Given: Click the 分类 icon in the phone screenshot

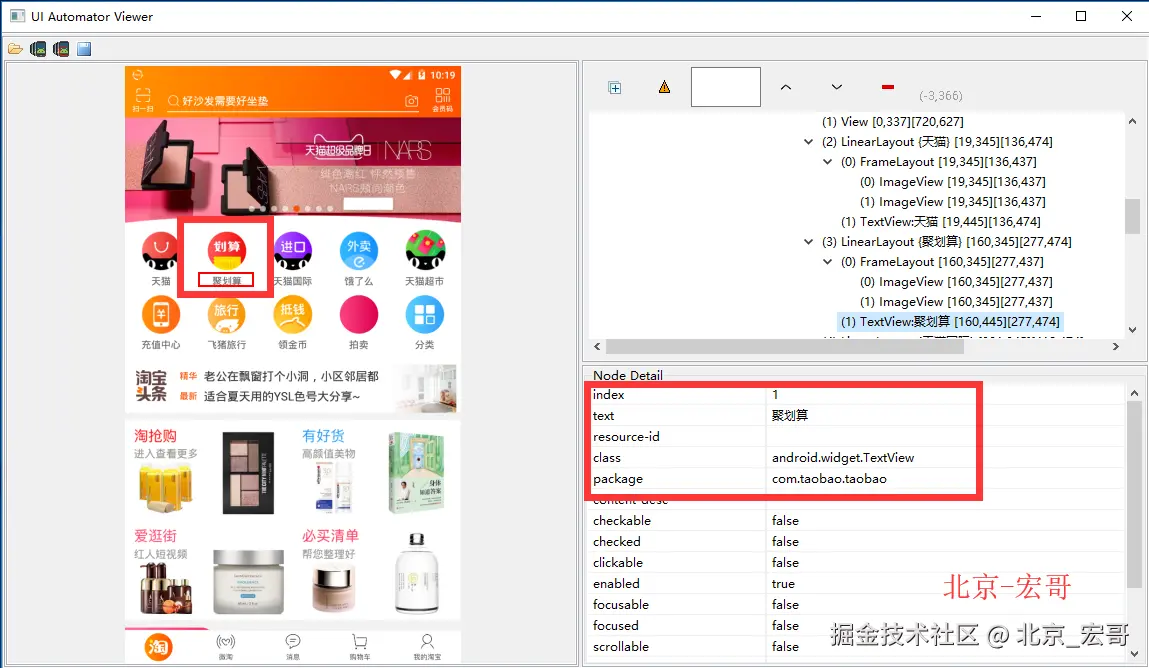Looking at the screenshot, I should tap(425, 314).
